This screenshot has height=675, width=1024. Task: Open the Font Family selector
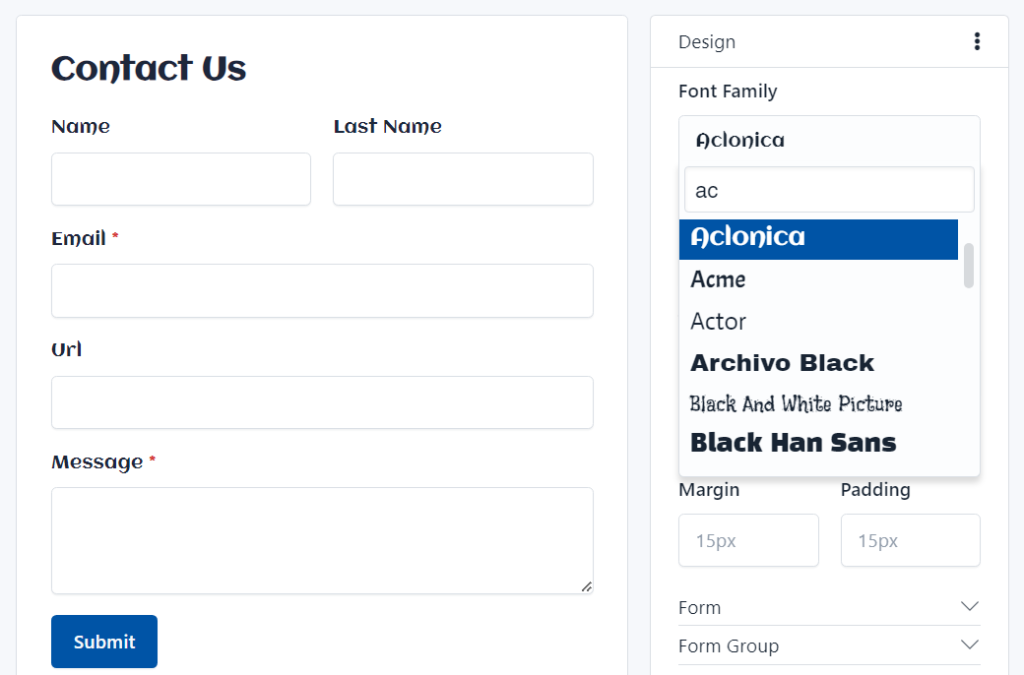click(828, 140)
